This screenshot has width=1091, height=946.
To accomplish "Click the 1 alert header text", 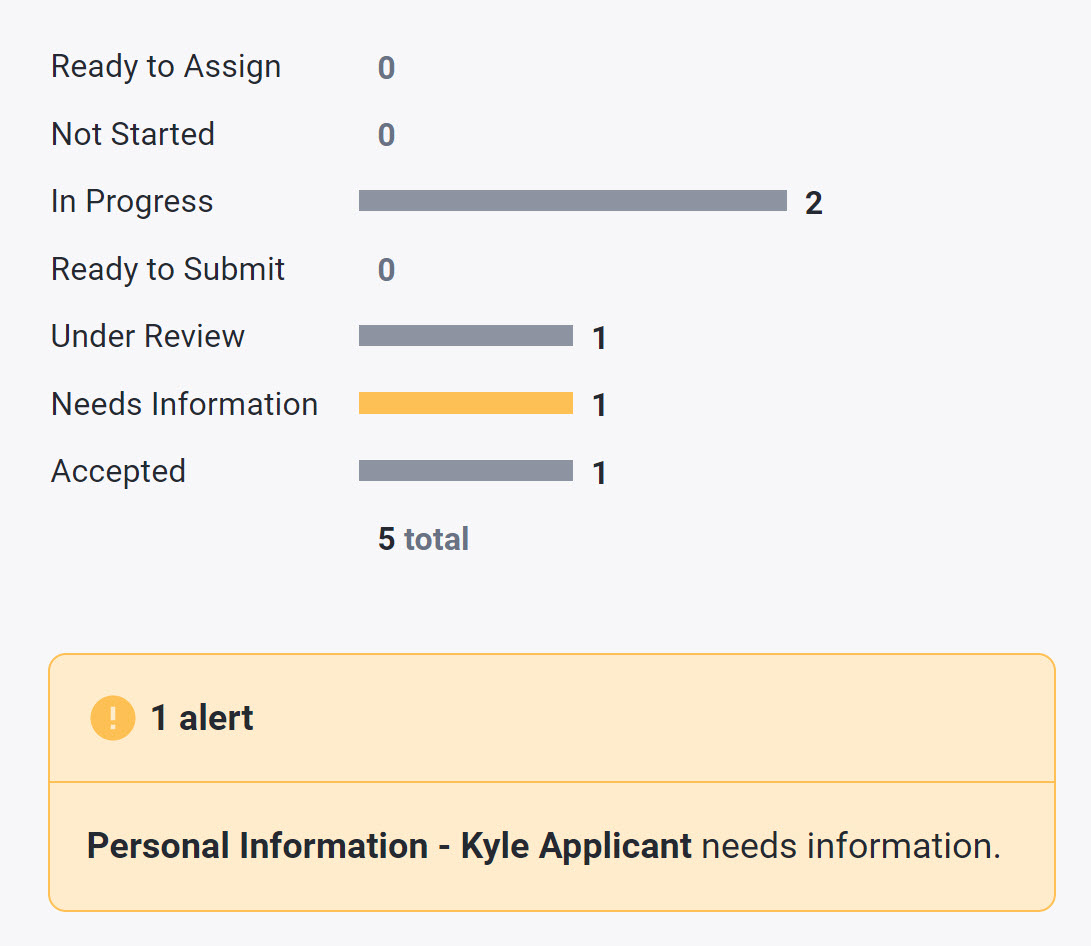I will pyautogui.click(x=202, y=718).
